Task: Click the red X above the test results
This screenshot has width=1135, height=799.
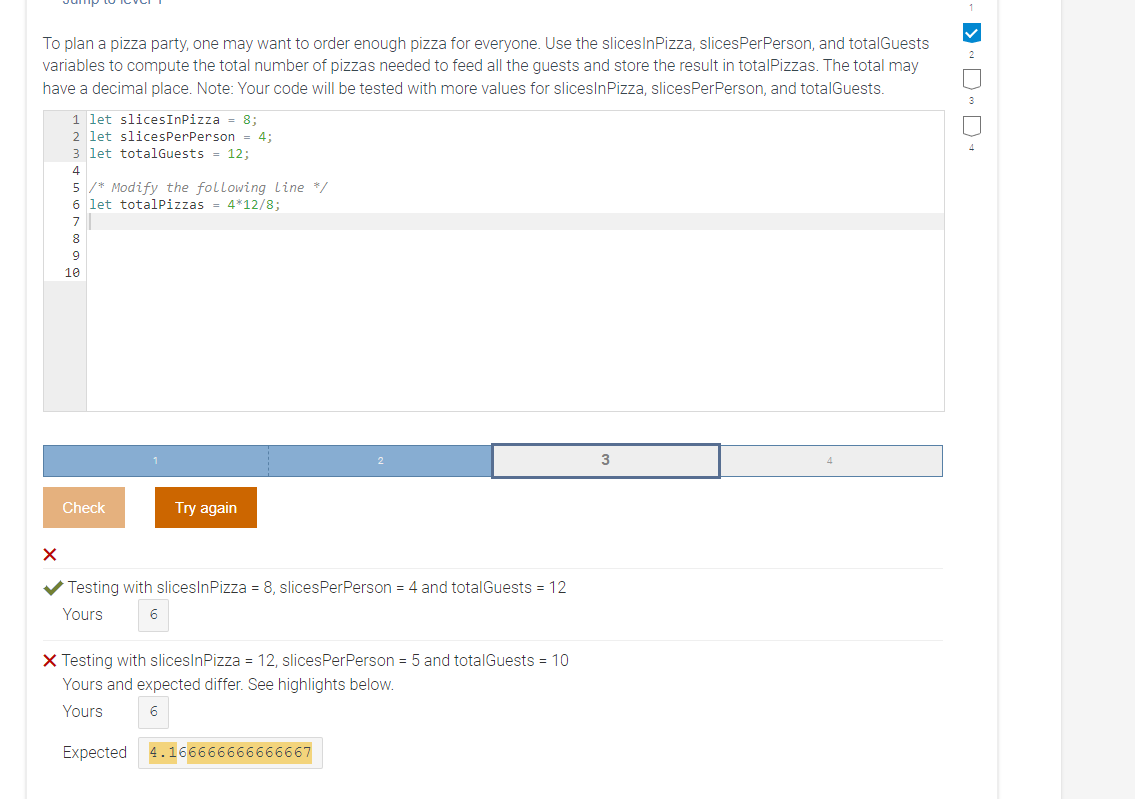Action: pos(49,554)
